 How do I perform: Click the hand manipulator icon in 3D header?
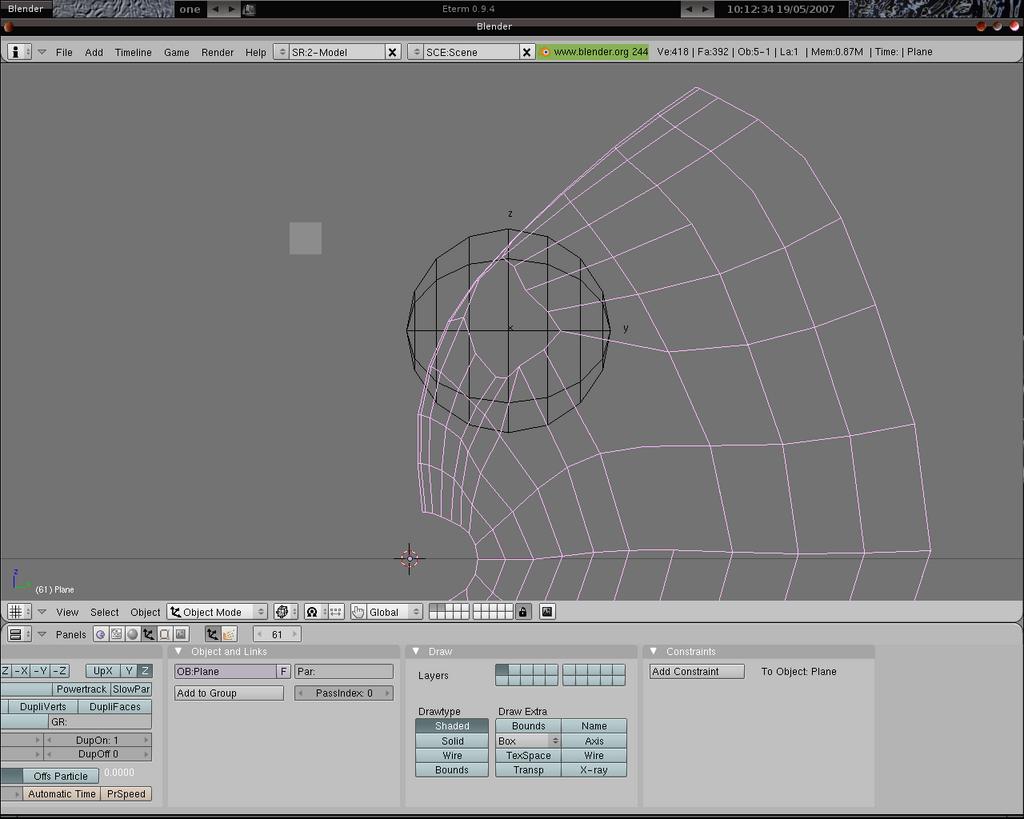(x=358, y=612)
